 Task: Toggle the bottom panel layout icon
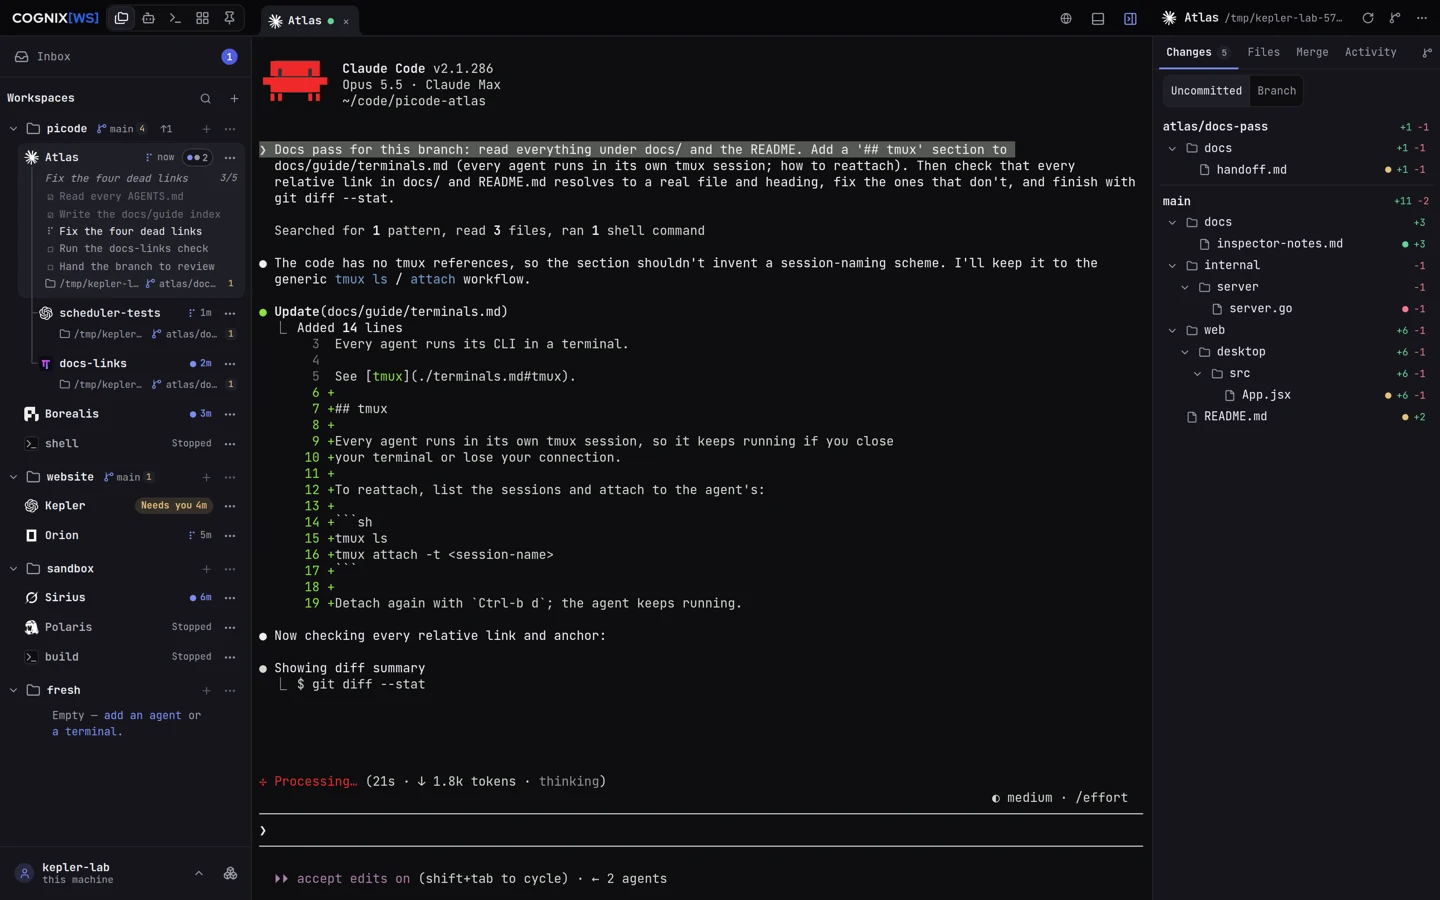point(1098,19)
